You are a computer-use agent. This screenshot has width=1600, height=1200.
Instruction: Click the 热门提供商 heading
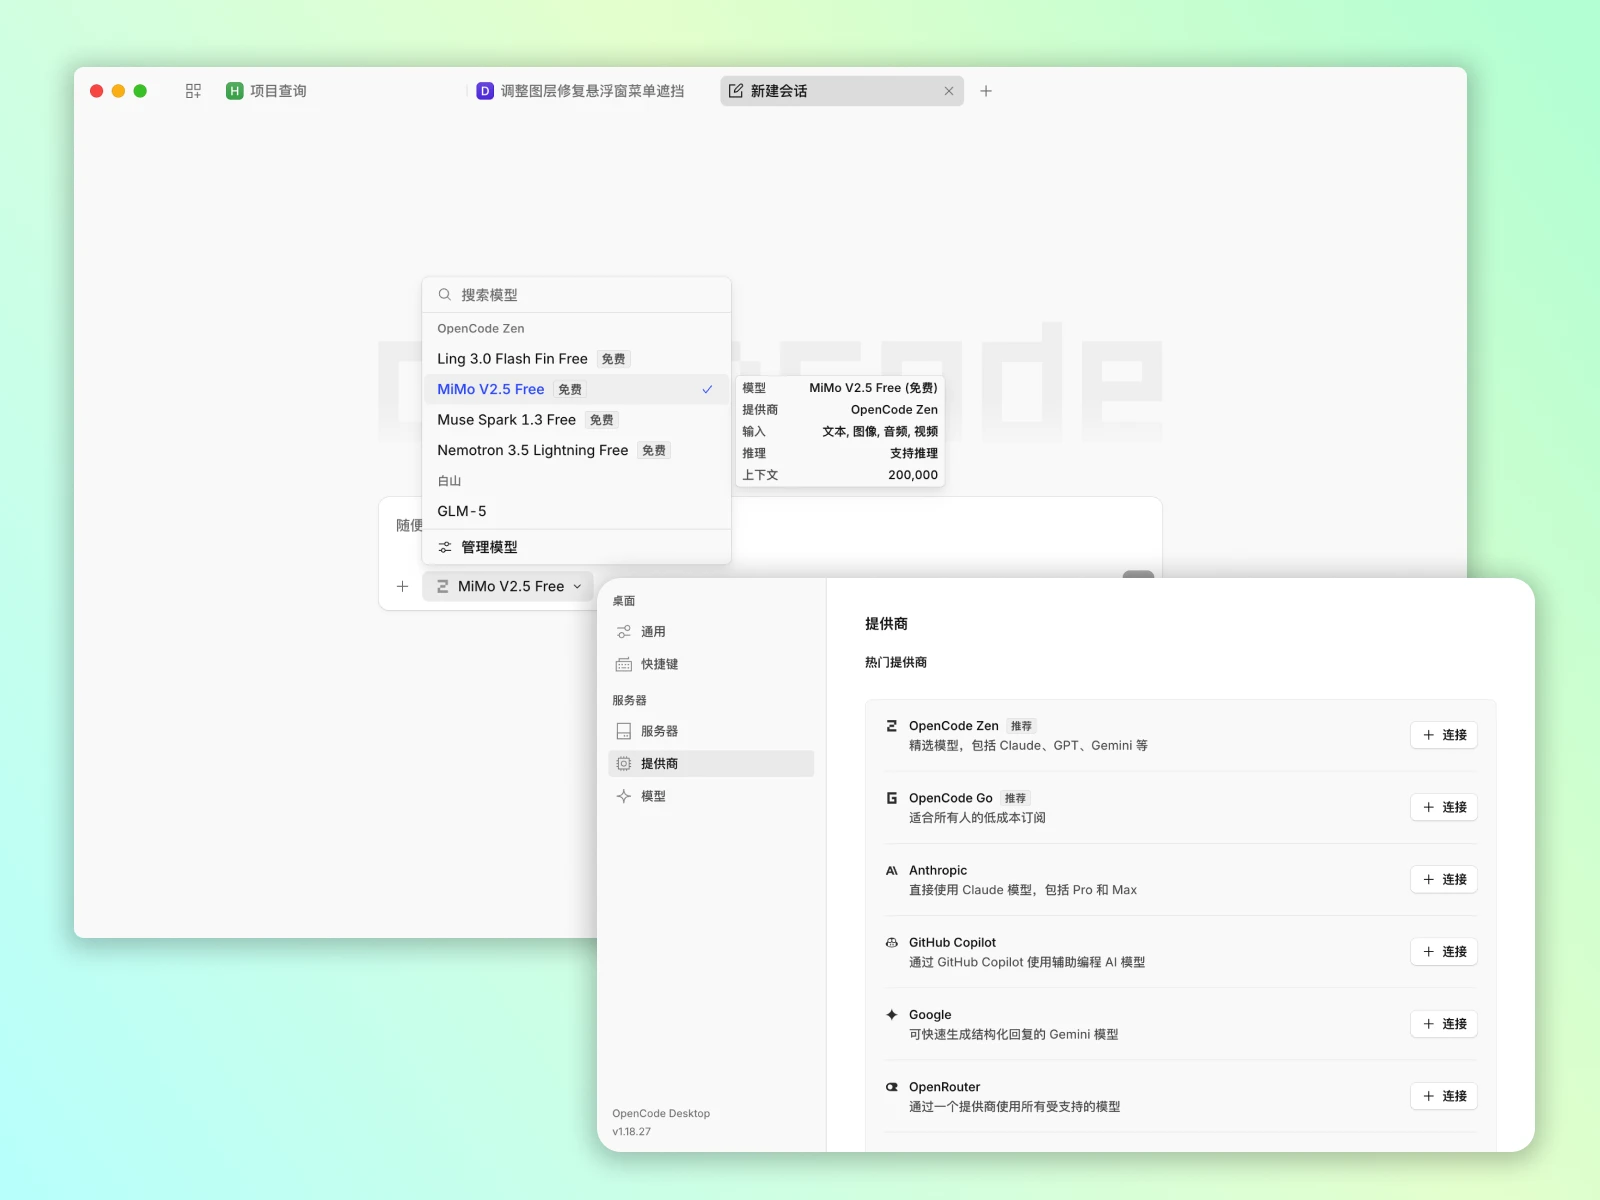pos(896,662)
